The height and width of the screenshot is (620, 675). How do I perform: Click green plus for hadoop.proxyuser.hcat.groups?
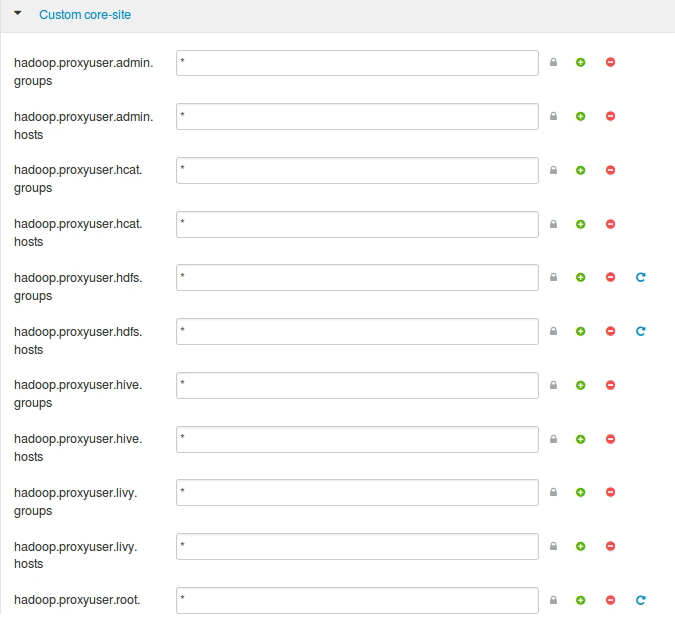pos(580,170)
